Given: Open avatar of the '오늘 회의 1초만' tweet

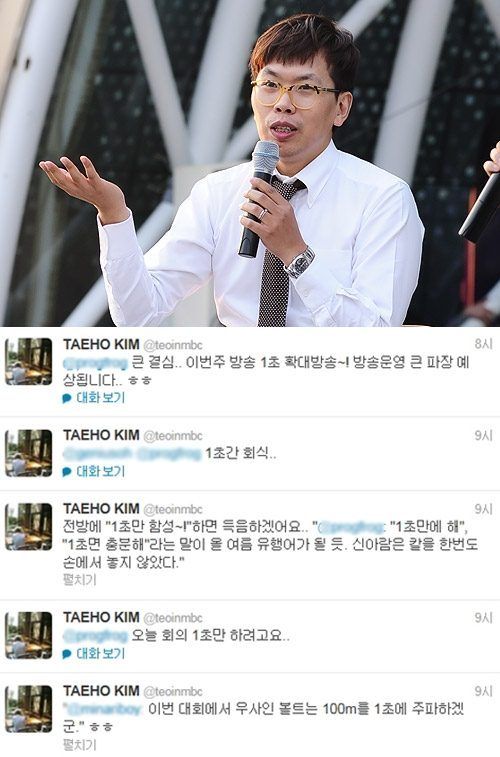Looking at the screenshot, I should [x=28, y=635].
